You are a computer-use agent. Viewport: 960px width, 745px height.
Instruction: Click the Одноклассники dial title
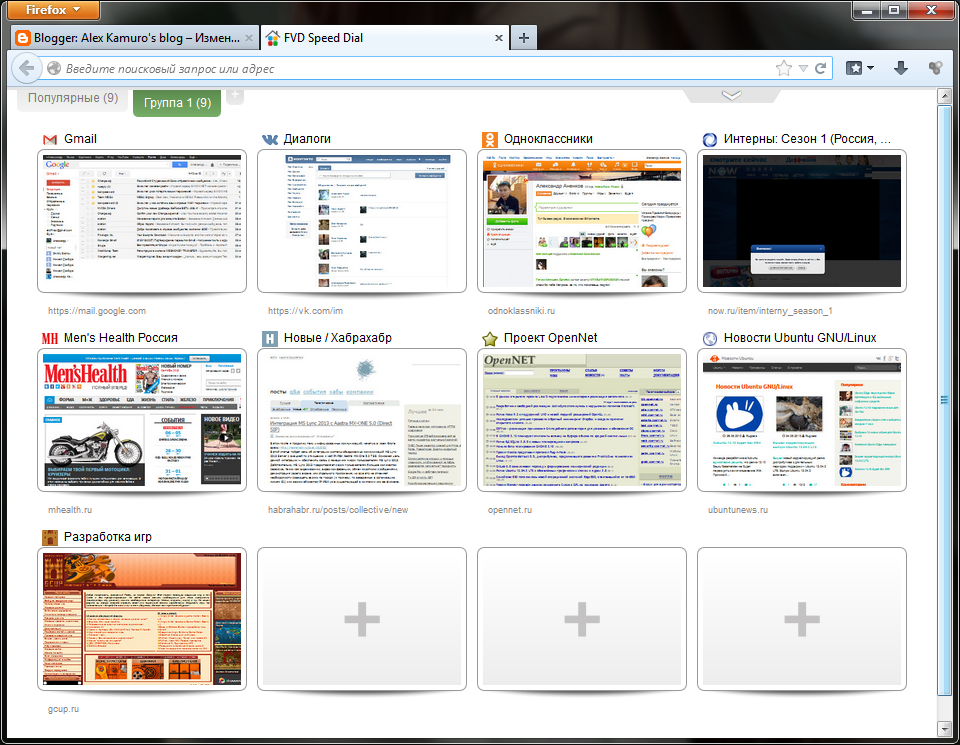click(x=548, y=139)
